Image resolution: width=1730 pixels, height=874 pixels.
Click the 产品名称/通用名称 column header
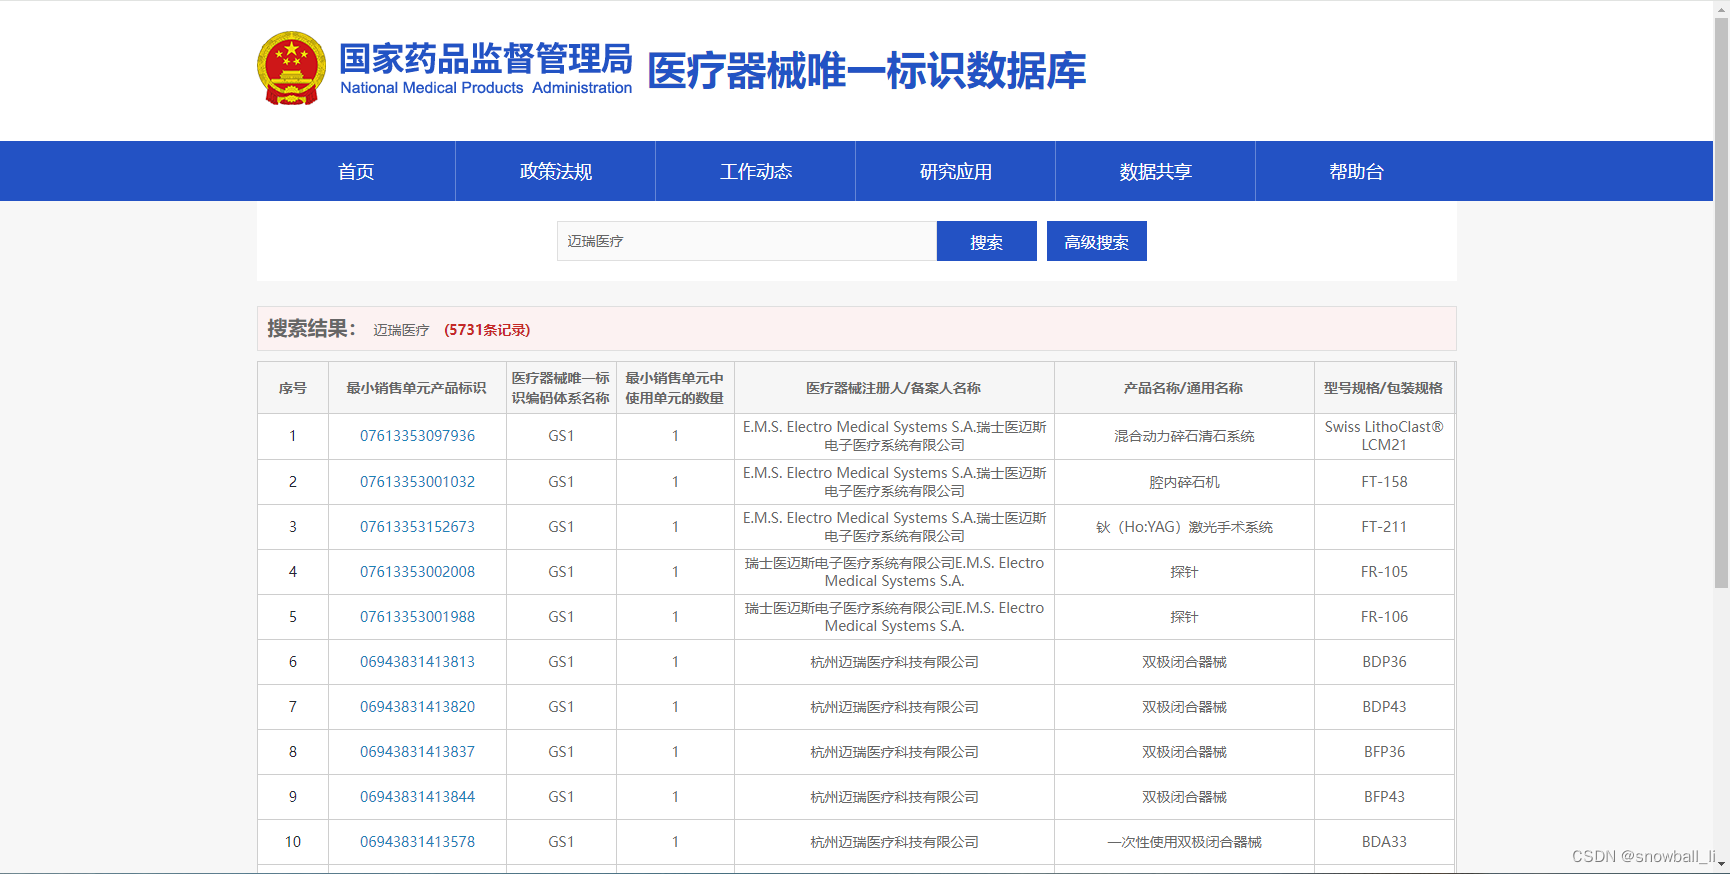1184,388
